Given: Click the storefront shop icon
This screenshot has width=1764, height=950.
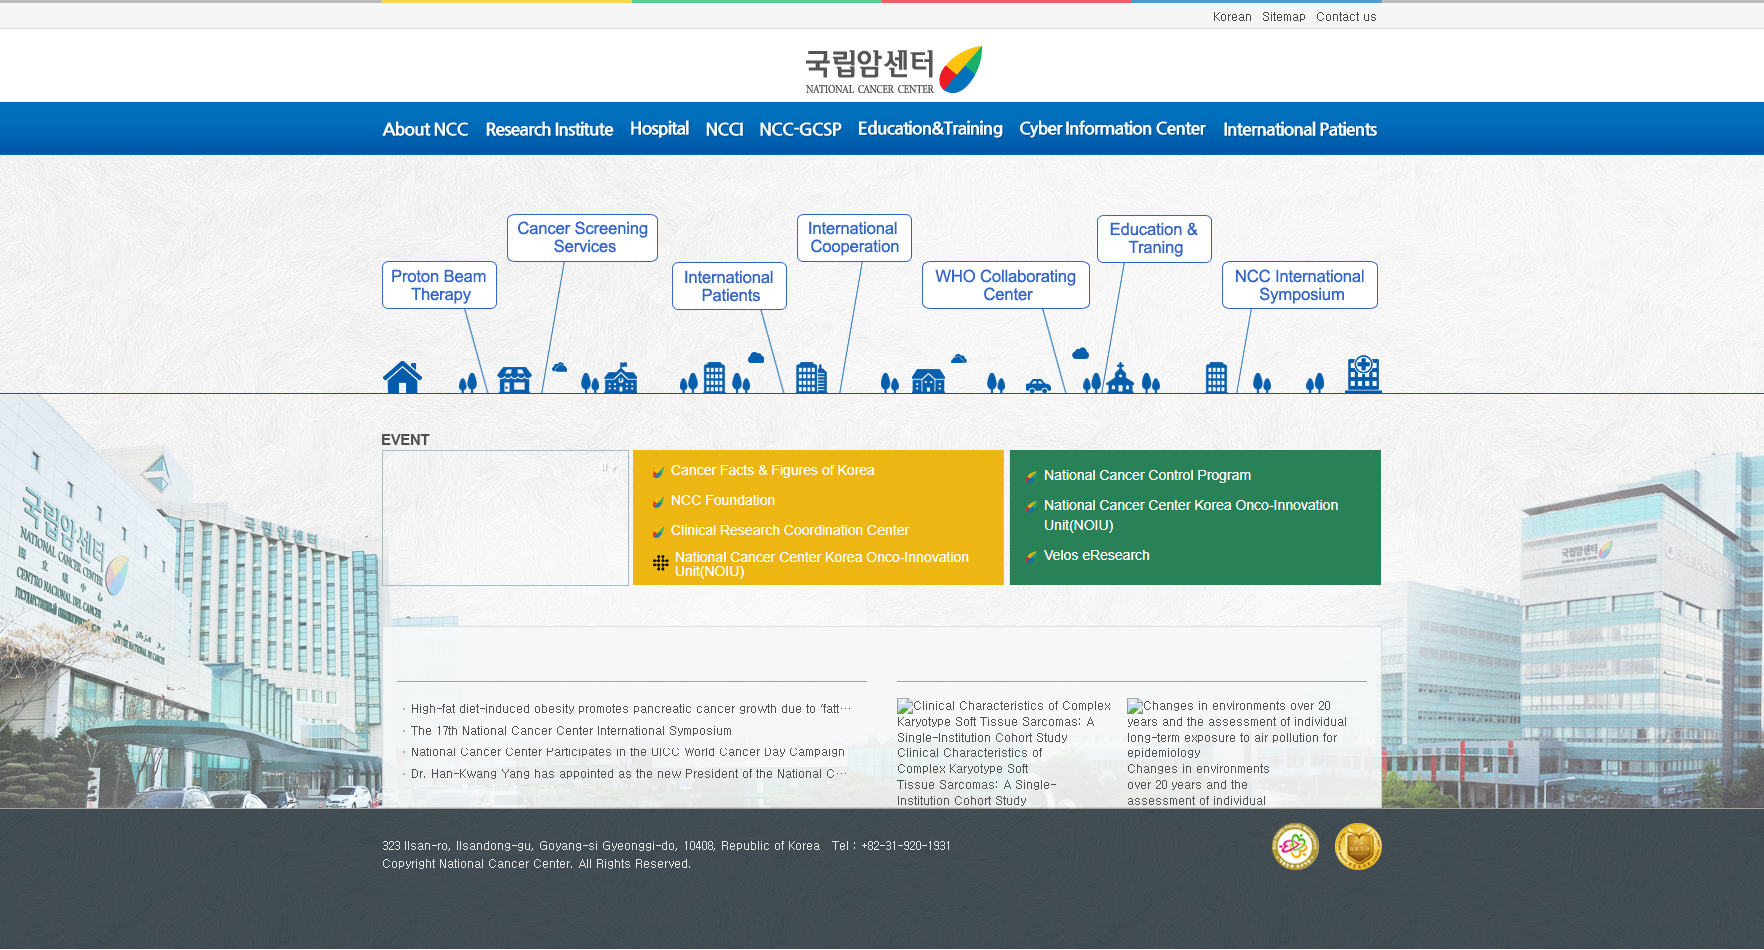Looking at the screenshot, I should [x=514, y=380].
